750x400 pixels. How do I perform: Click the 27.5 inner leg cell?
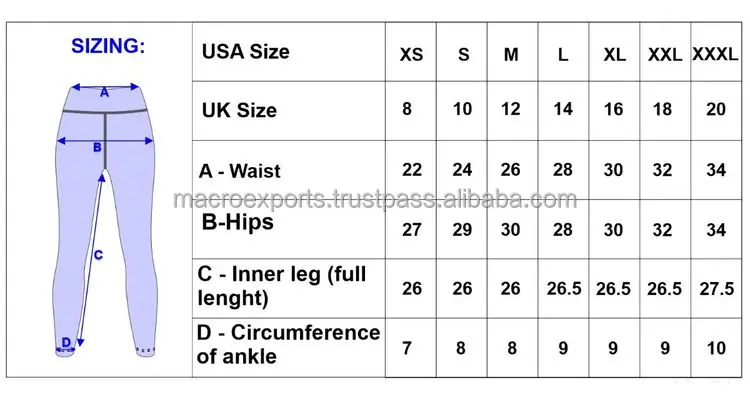716,288
